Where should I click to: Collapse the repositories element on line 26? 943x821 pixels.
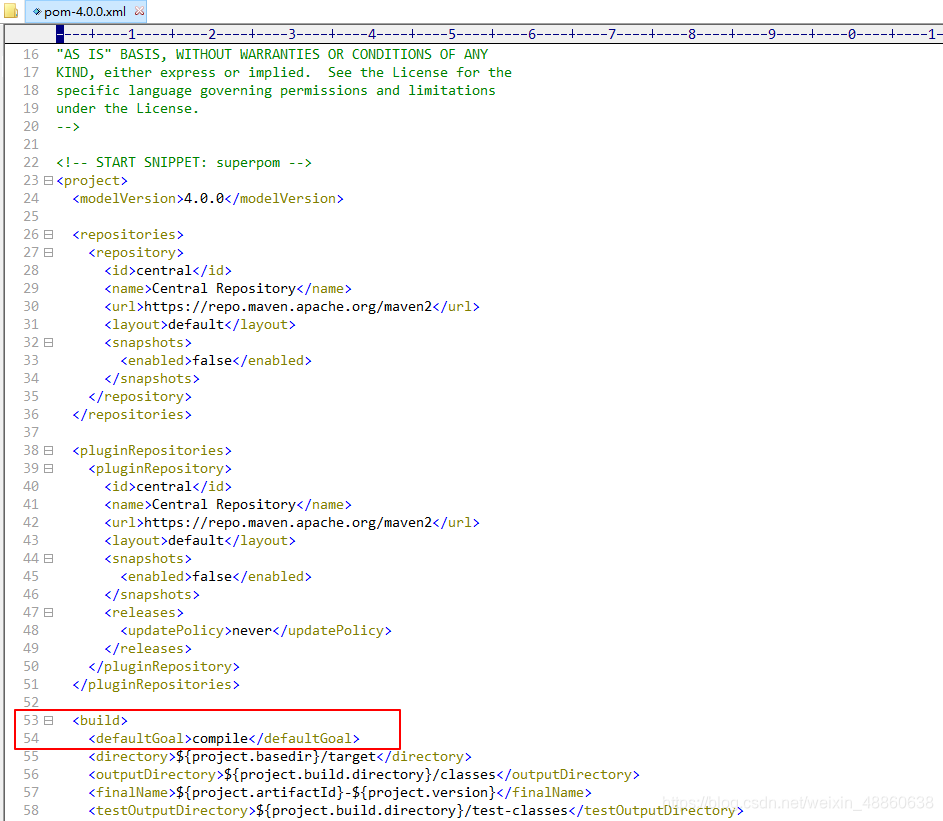pos(49,235)
